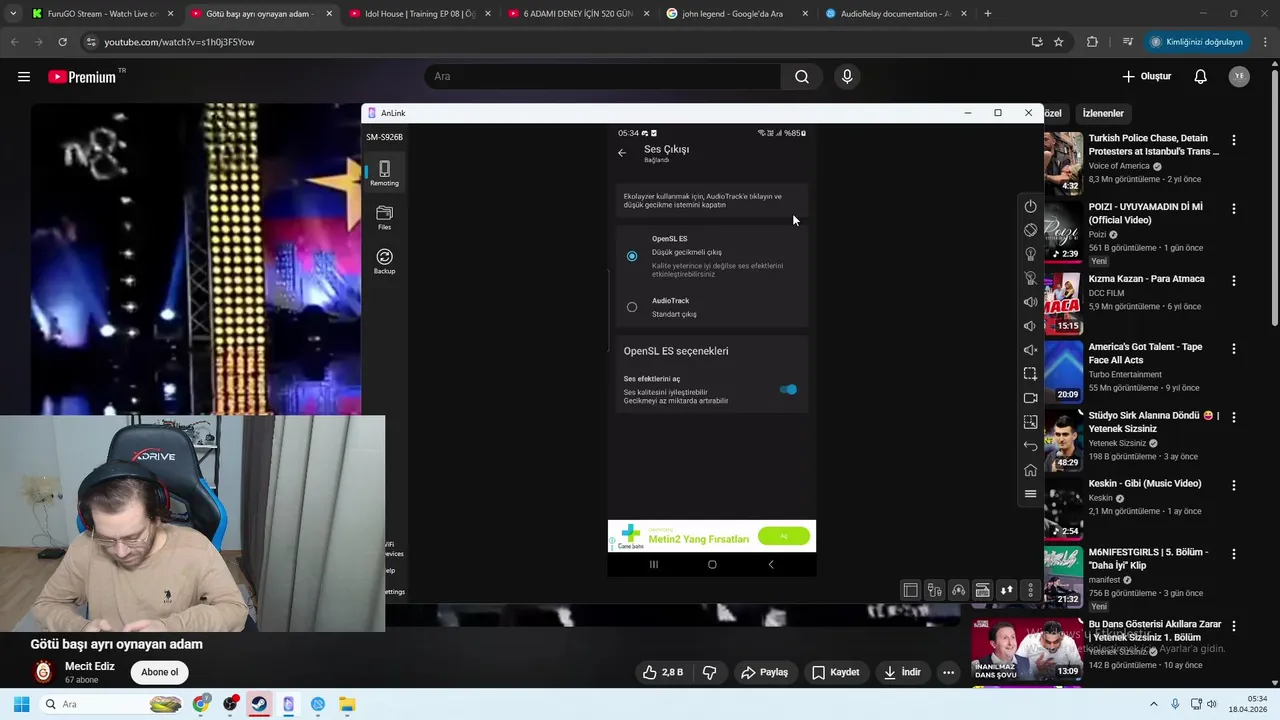Open options for POIZI UYUYAMADIN video

[x=1233, y=209]
